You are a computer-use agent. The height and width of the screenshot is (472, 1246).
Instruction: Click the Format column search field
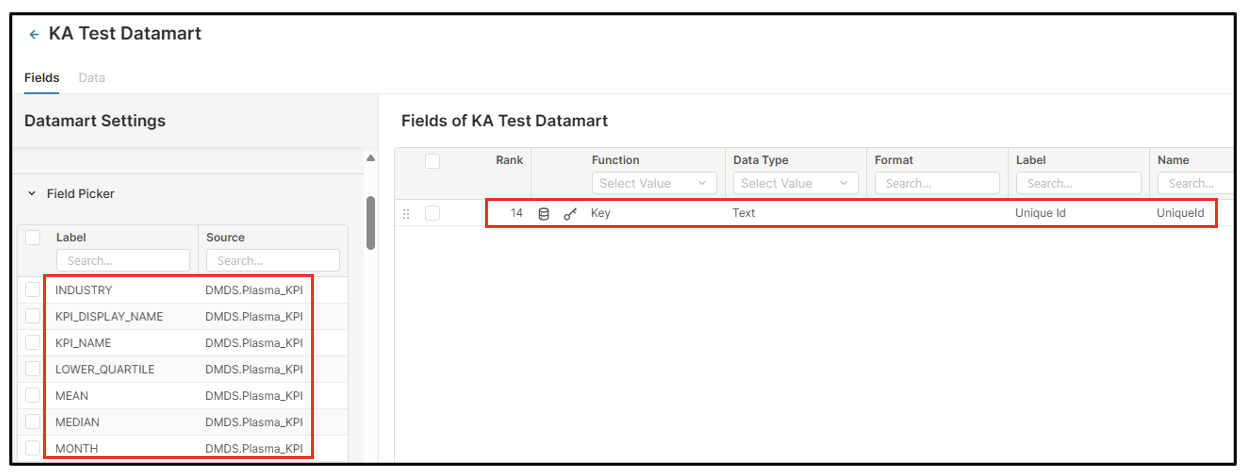937,183
